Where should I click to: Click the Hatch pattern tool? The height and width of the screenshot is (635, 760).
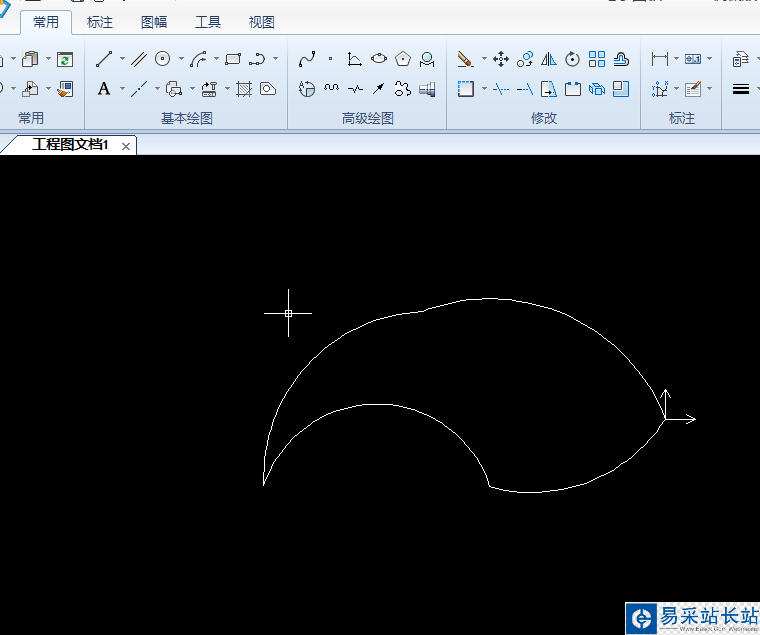pyautogui.click(x=244, y=89)
